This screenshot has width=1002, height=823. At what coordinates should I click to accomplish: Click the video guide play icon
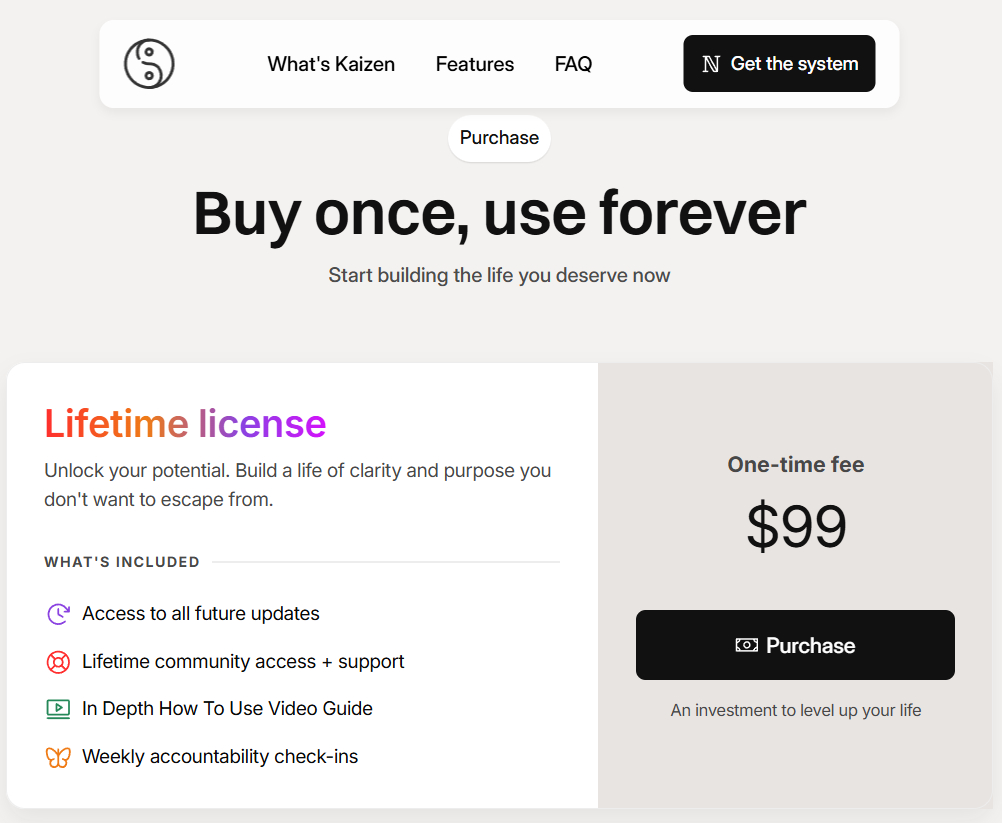(58, 709)
